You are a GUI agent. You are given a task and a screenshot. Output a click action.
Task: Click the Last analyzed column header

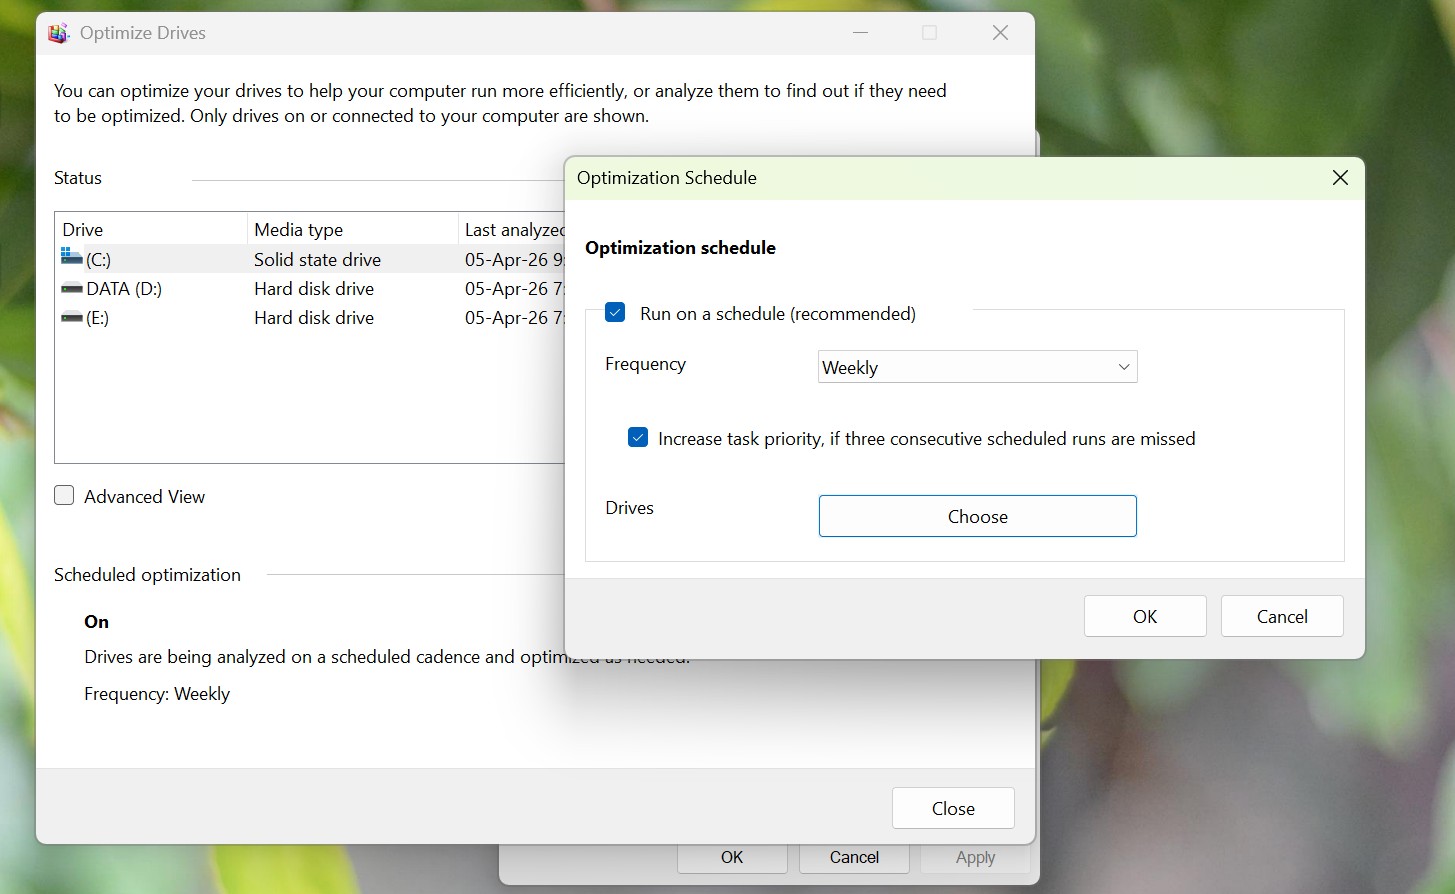point(513,229)
